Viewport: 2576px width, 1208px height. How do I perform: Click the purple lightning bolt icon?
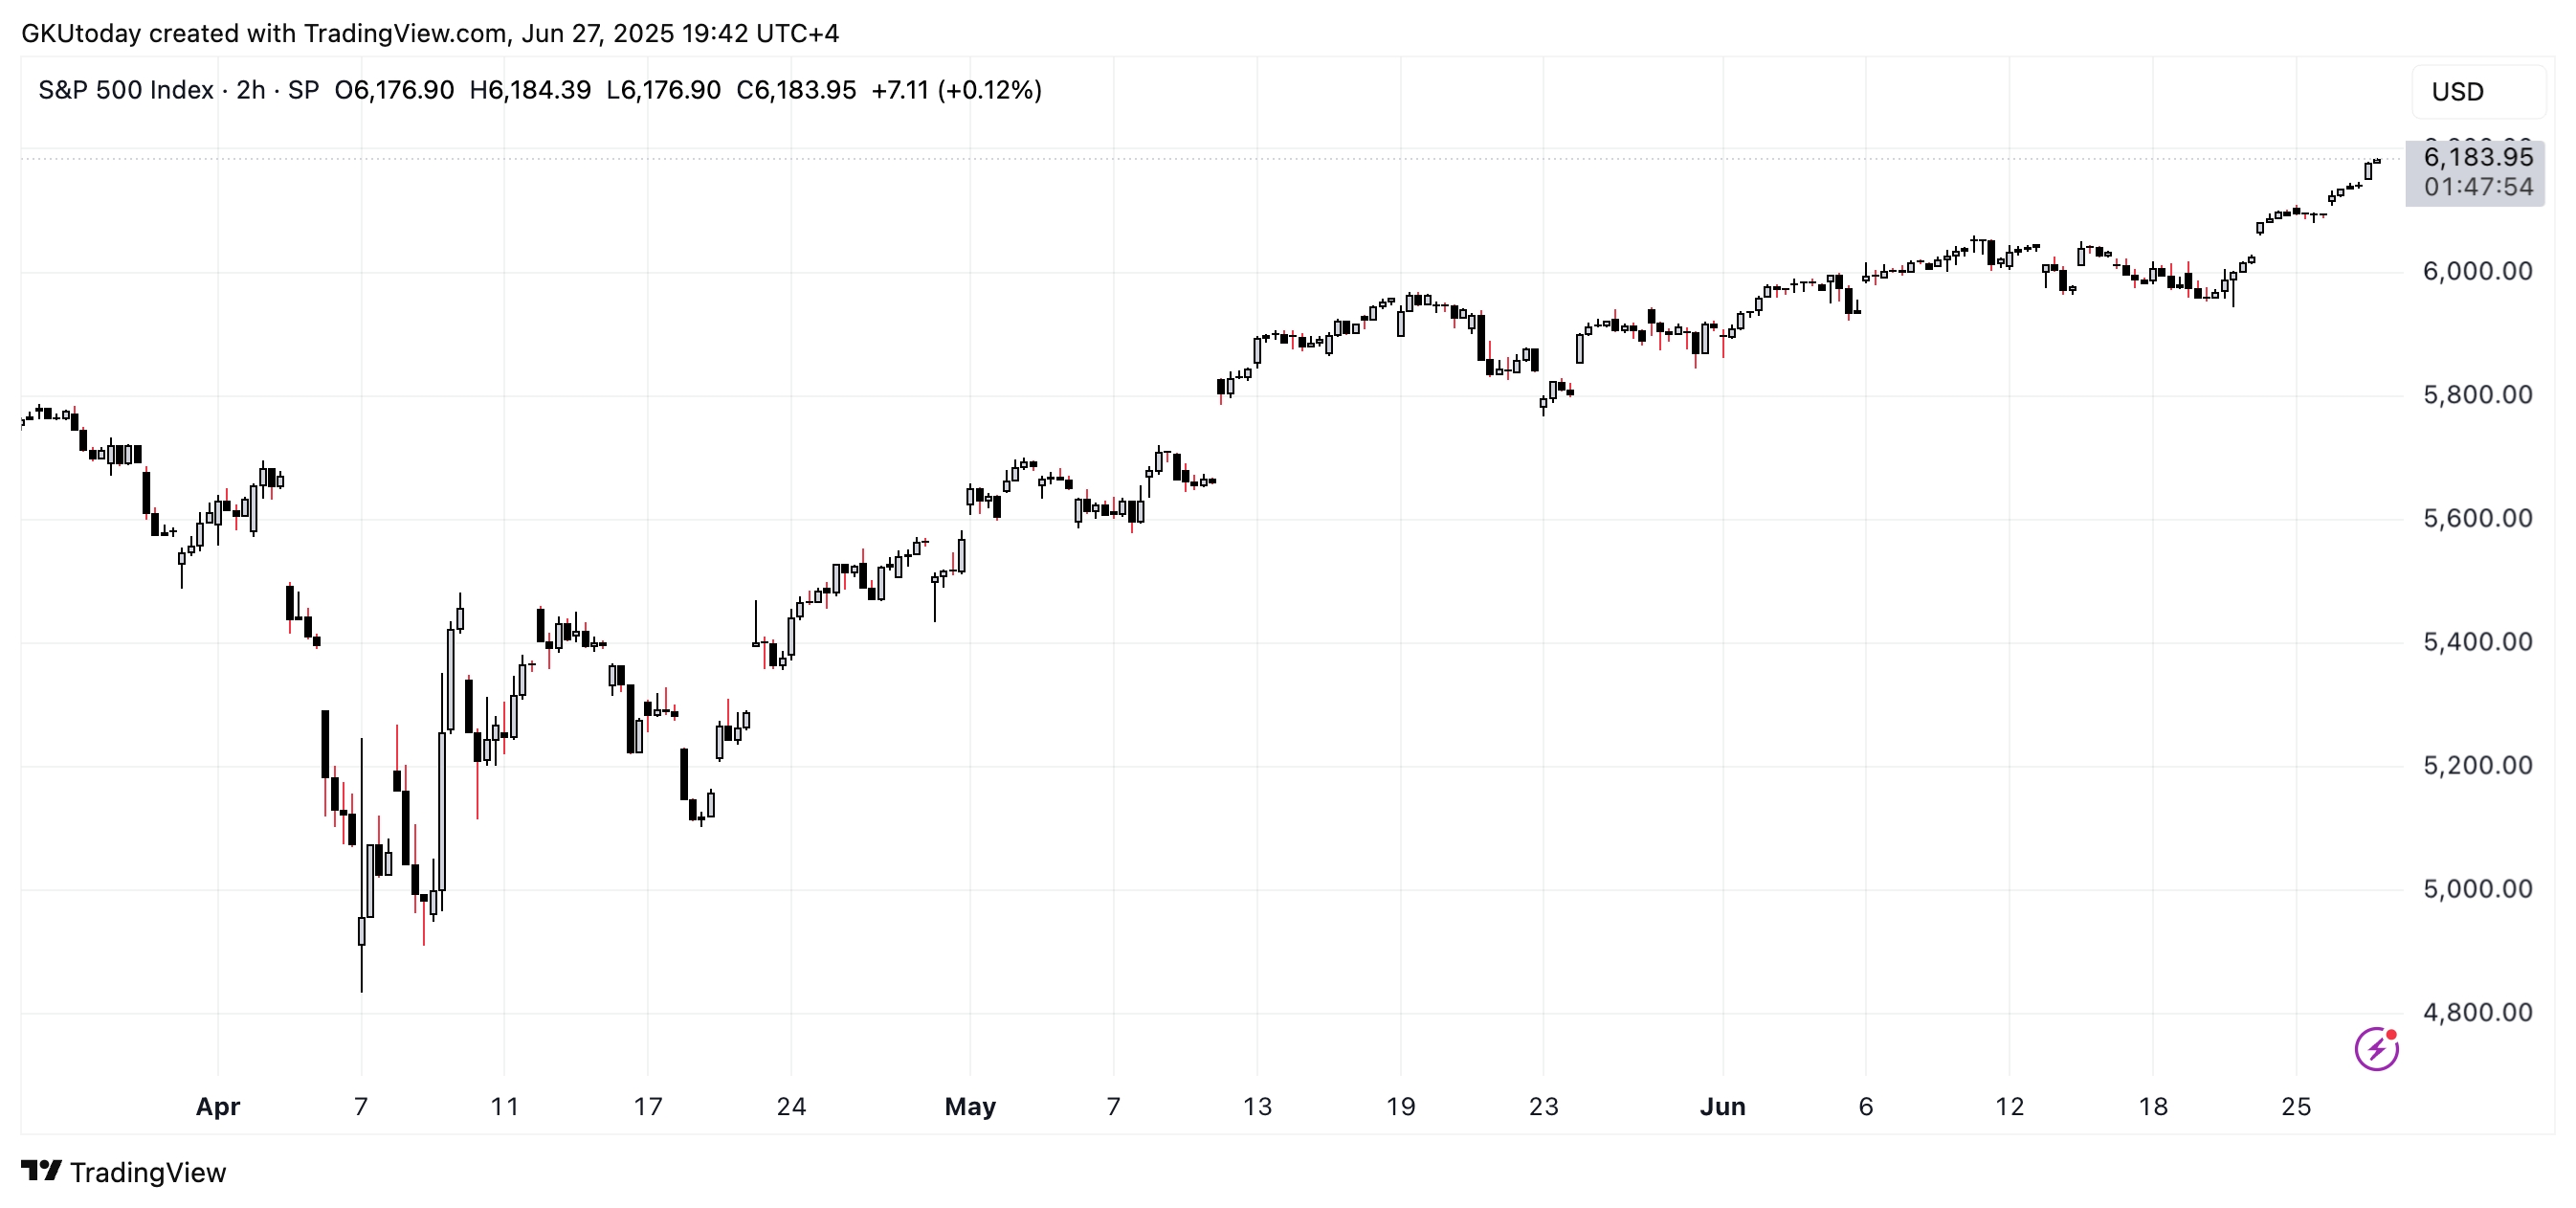2376,1049
